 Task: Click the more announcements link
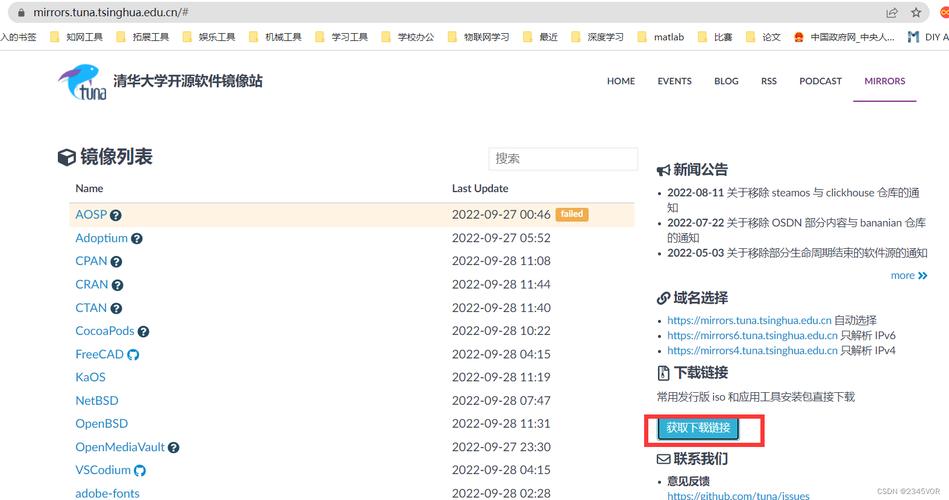908,275
